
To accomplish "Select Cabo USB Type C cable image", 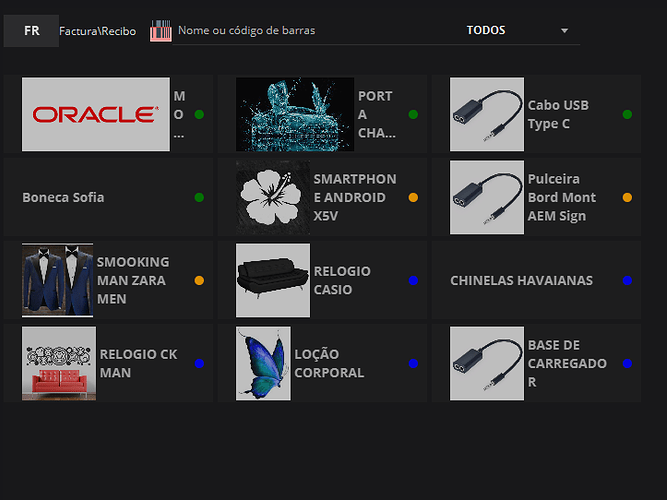I will point(487,114).
